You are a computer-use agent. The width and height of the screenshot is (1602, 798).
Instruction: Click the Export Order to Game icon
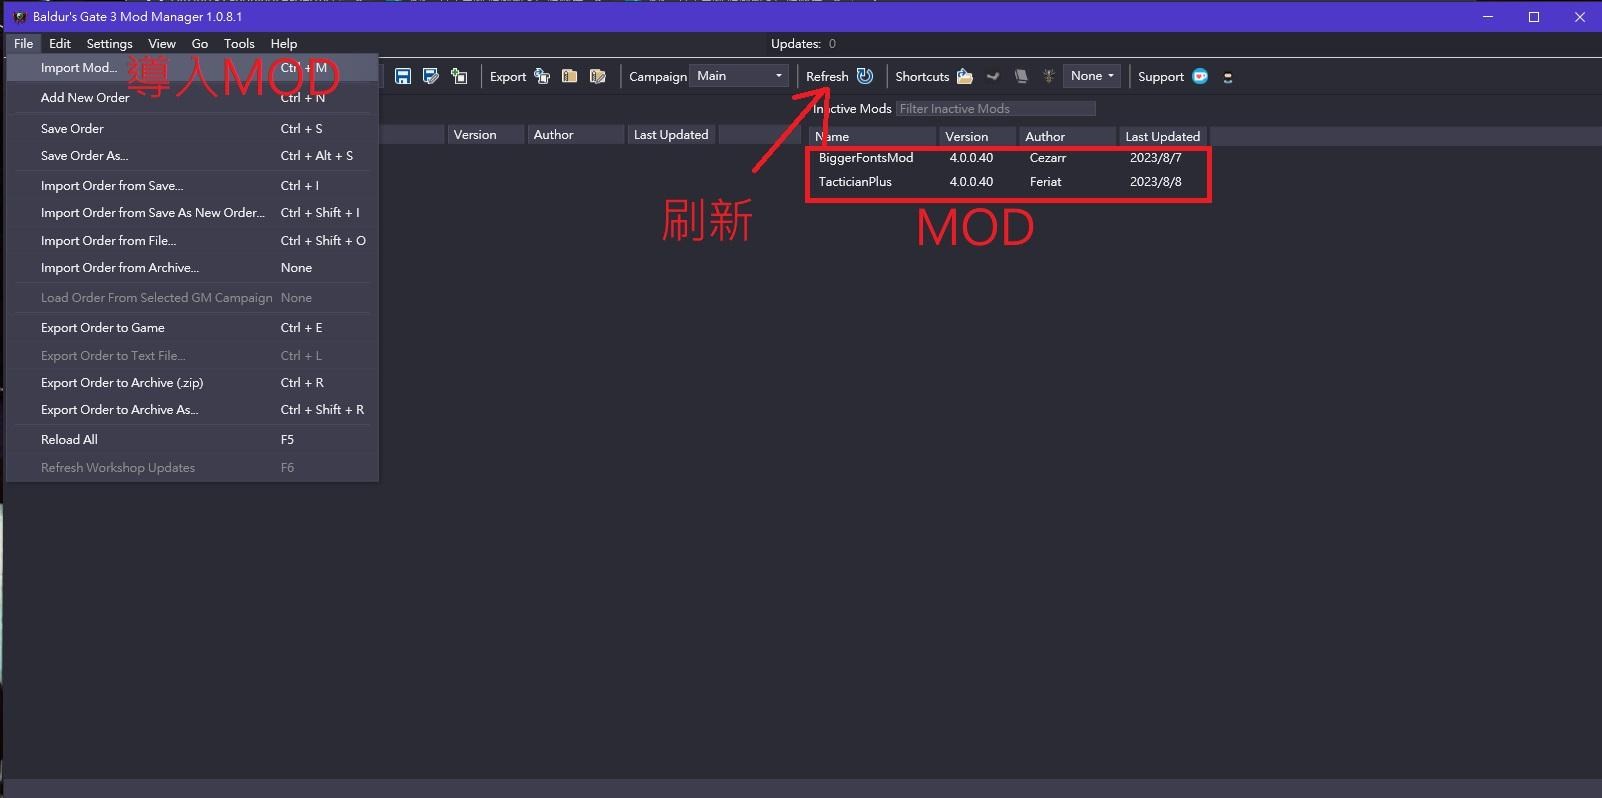pos(542,76)
